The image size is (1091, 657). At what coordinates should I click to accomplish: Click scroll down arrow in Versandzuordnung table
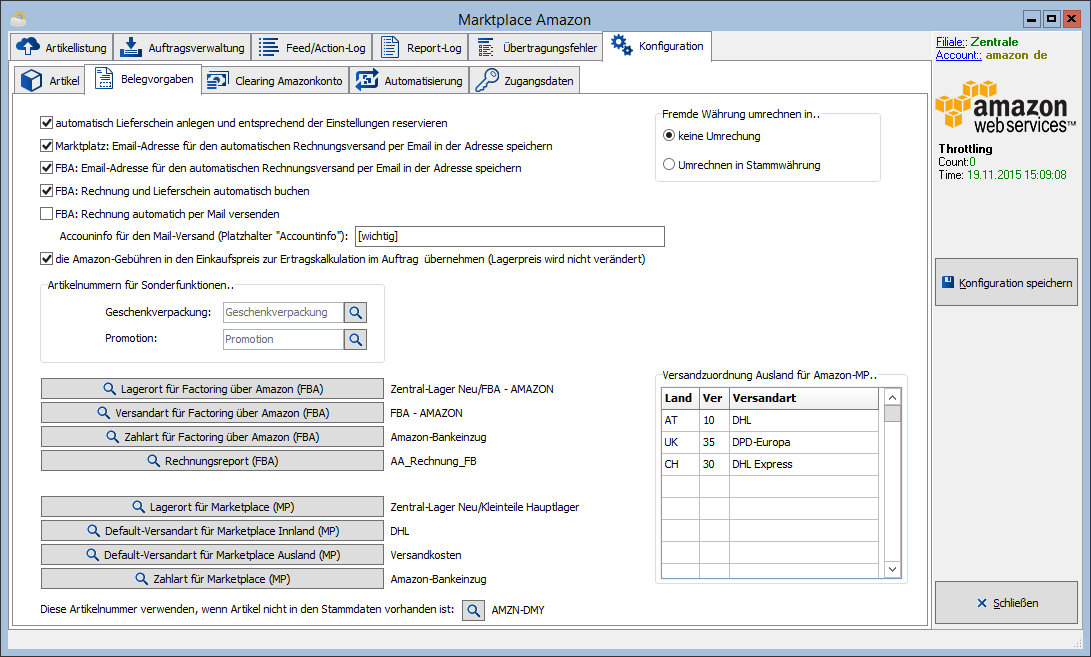[x=892, y=569]
